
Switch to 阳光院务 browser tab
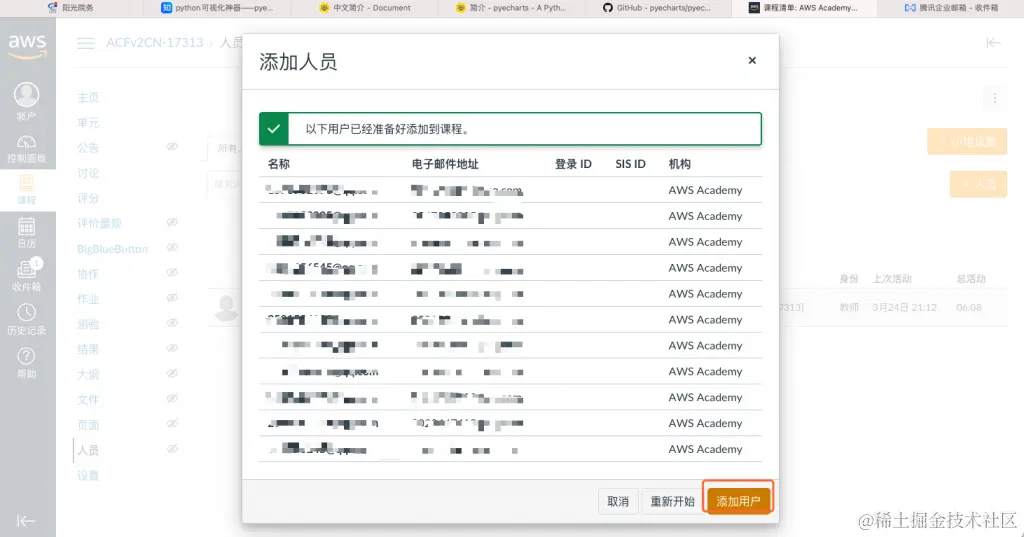[x=71, y=8]
